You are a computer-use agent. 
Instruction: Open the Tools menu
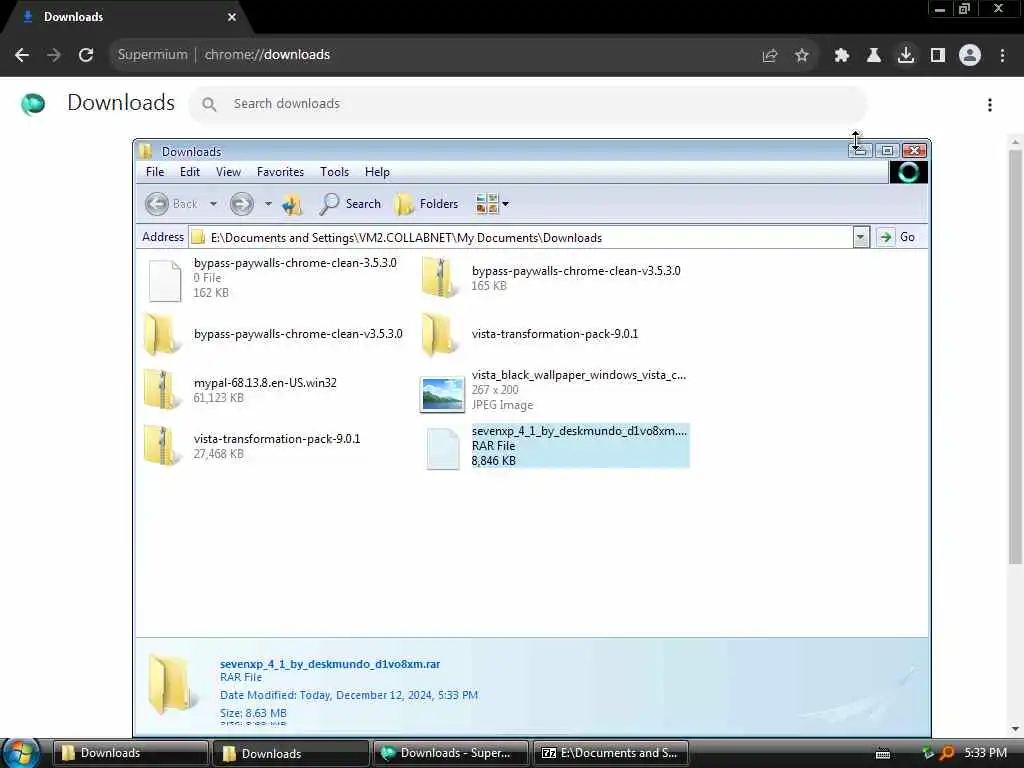click(x=334, y=172)
